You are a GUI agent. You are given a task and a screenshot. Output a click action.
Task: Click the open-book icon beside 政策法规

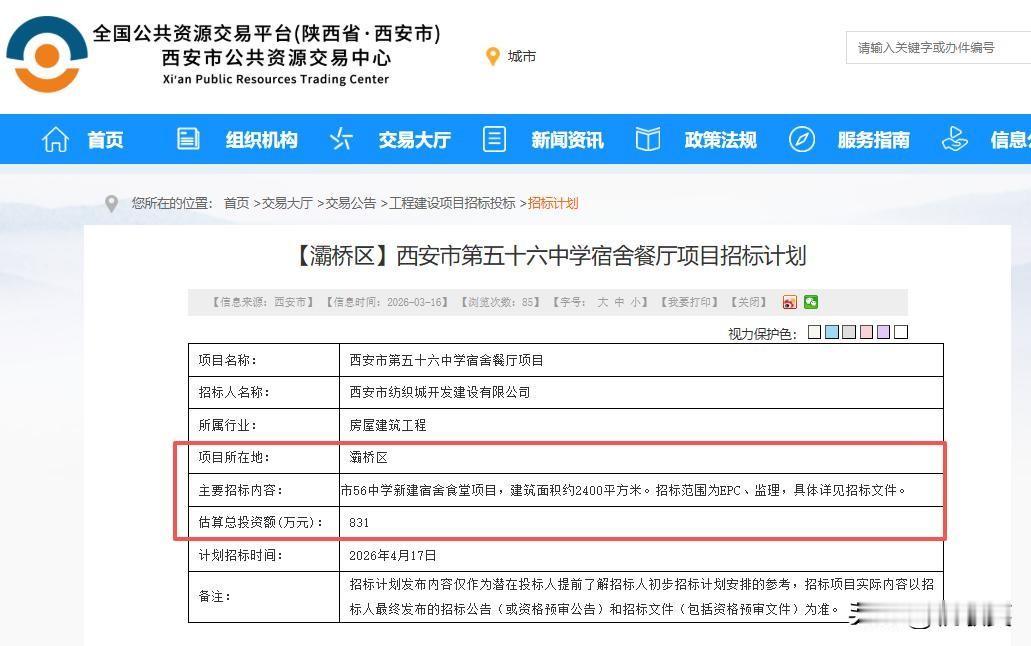coord(647,140)
